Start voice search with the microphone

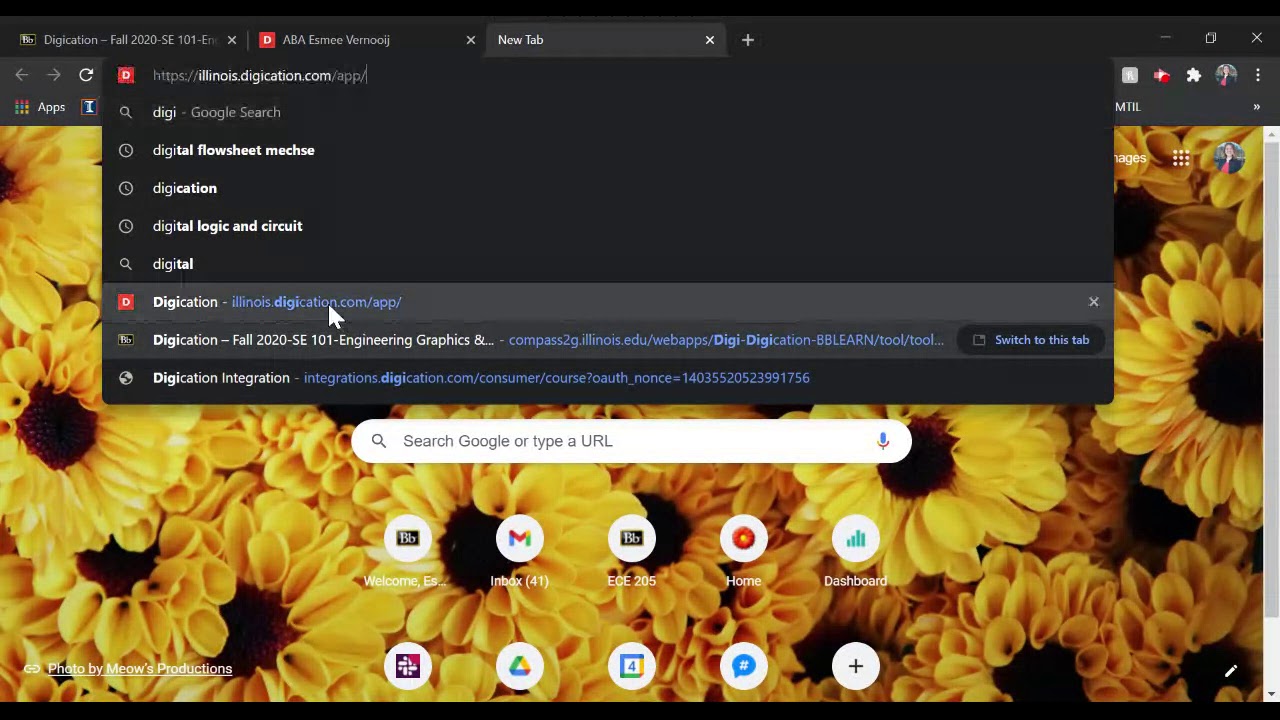click(883, 441)
